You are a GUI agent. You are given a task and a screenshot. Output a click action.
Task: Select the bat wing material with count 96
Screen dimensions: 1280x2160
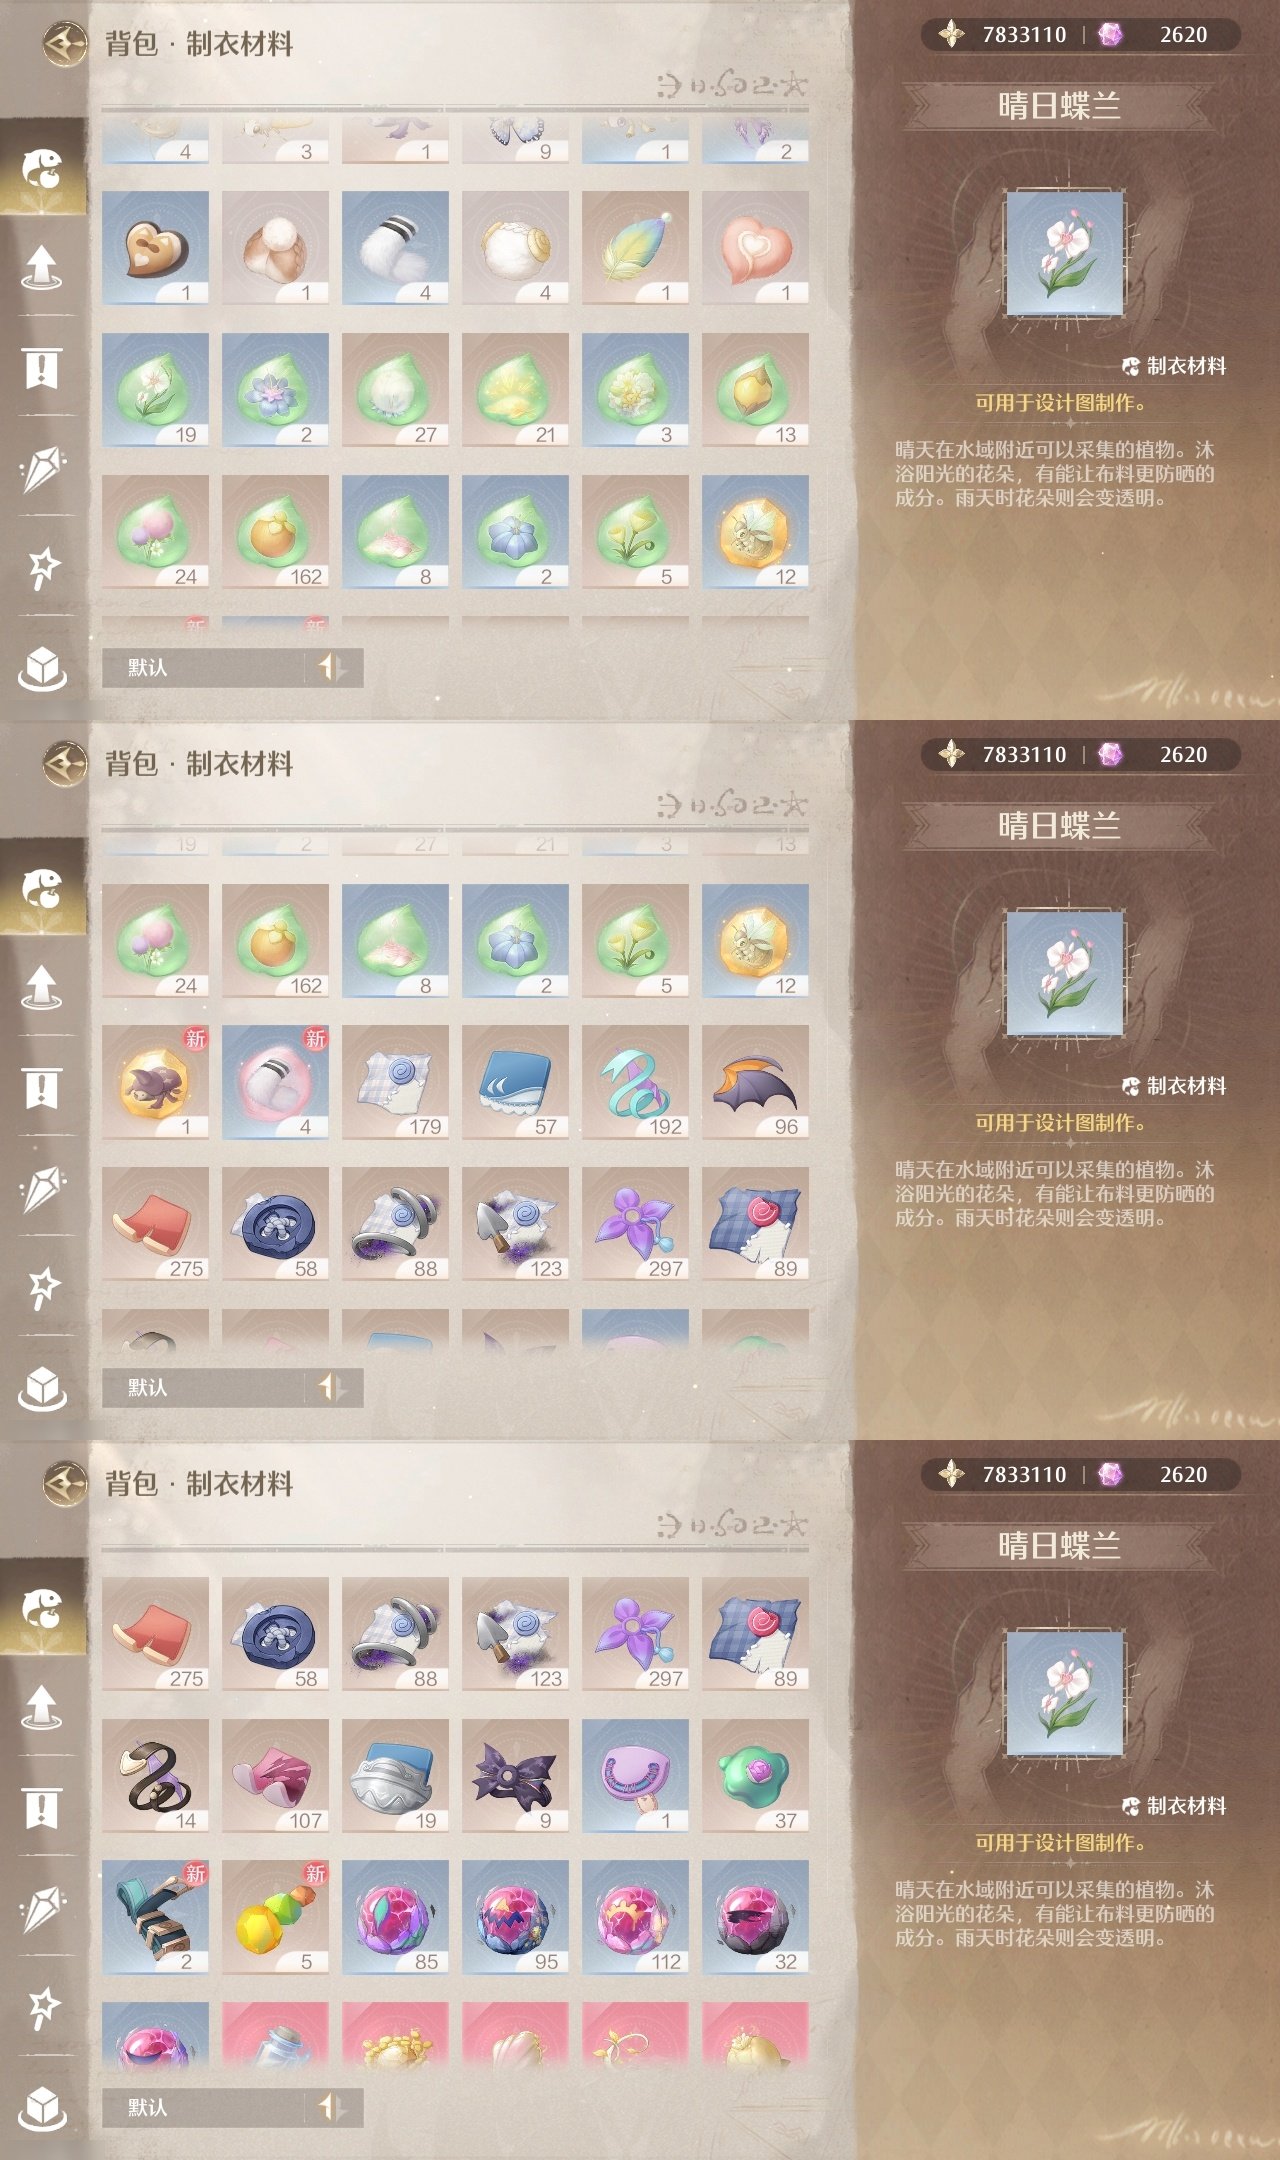(755, 1082)
